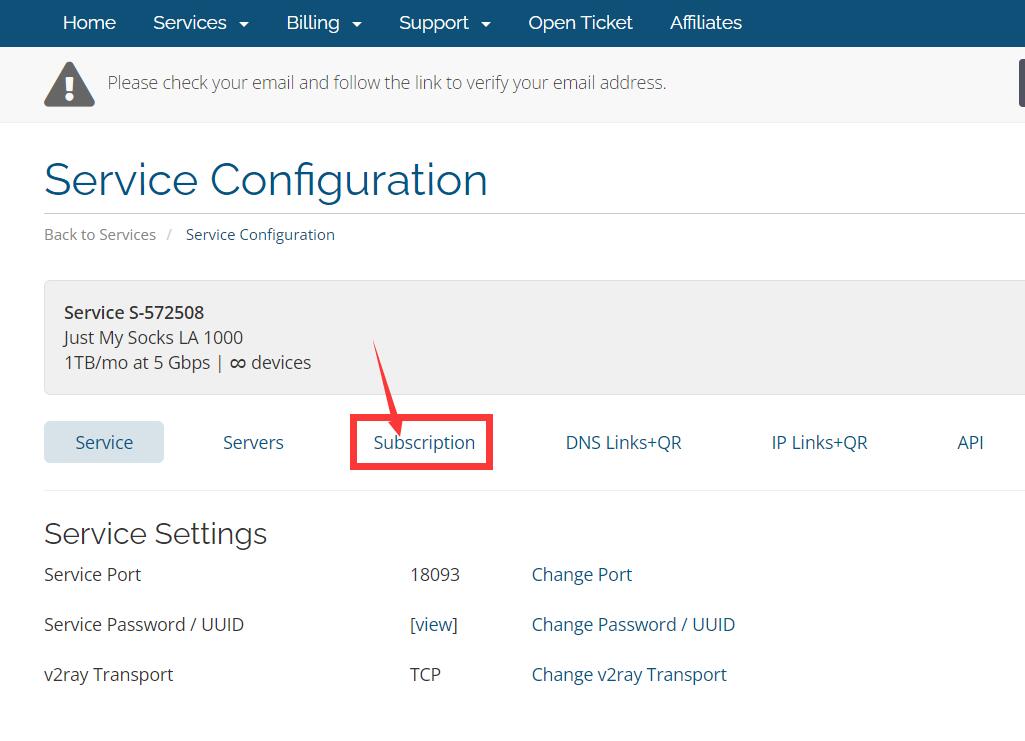Open a new support ticket
The height and width of the screenshot is (741, 1025).
click(580, 23)
